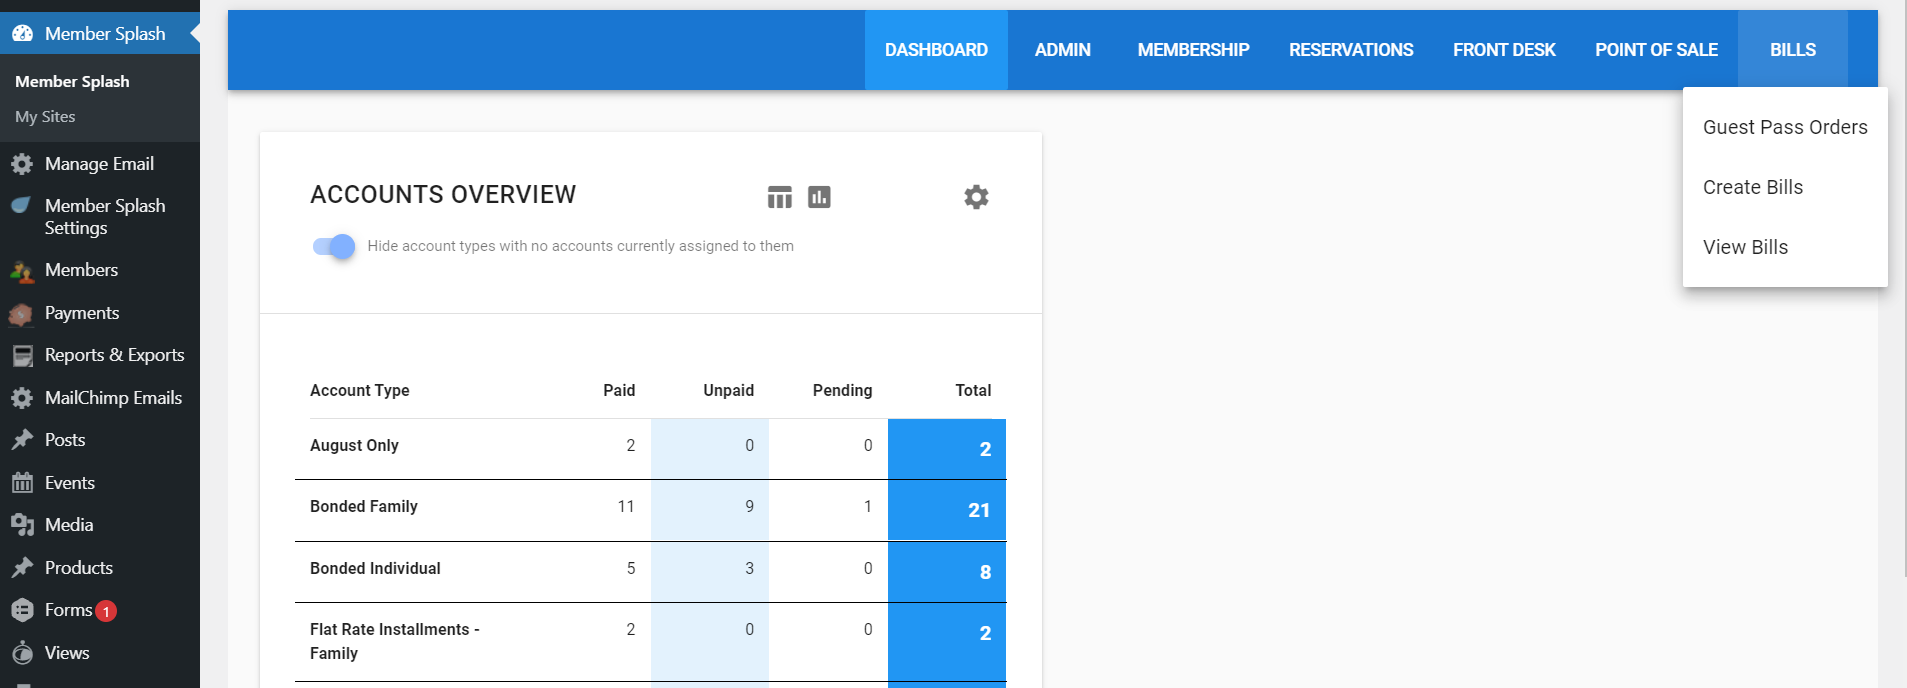Image resolution: width=1907 pixels, height=688 pixels.
Task: Collapse the Bills dropdown menu
Action: (x=1793, y=50)
